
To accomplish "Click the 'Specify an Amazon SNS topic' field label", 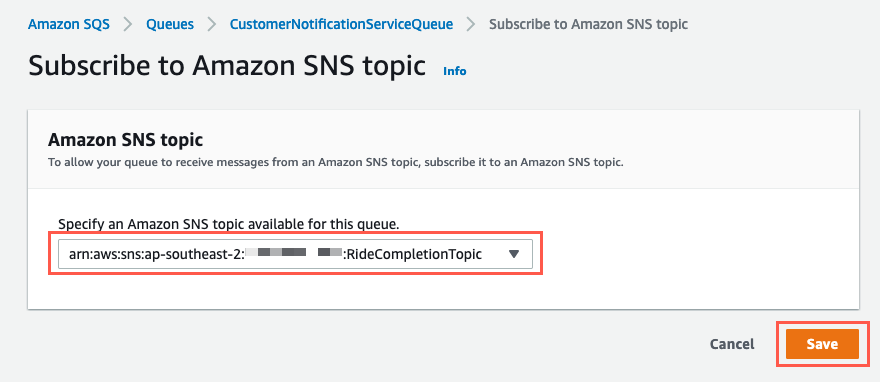I will click(x=229, y=224).
